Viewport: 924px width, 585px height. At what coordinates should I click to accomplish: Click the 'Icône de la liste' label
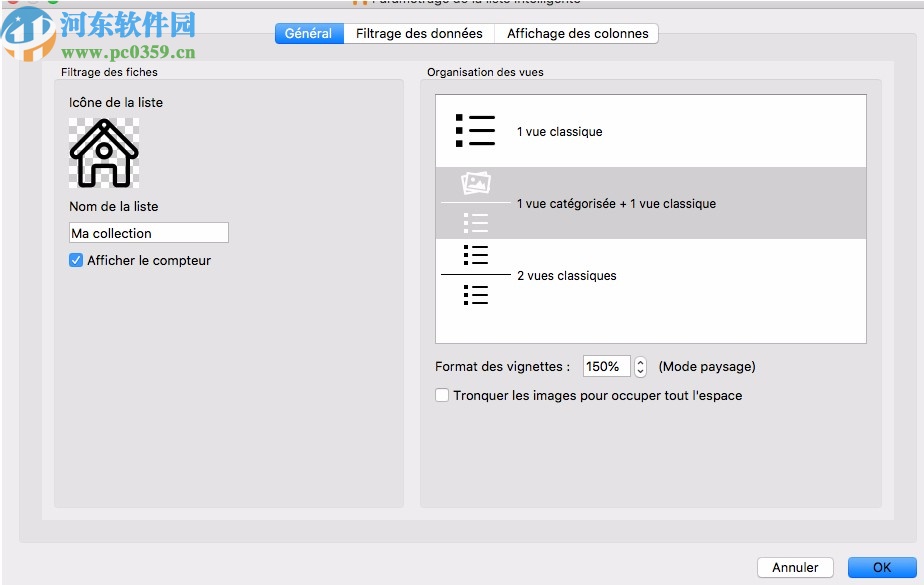click(x=116, y=103)
